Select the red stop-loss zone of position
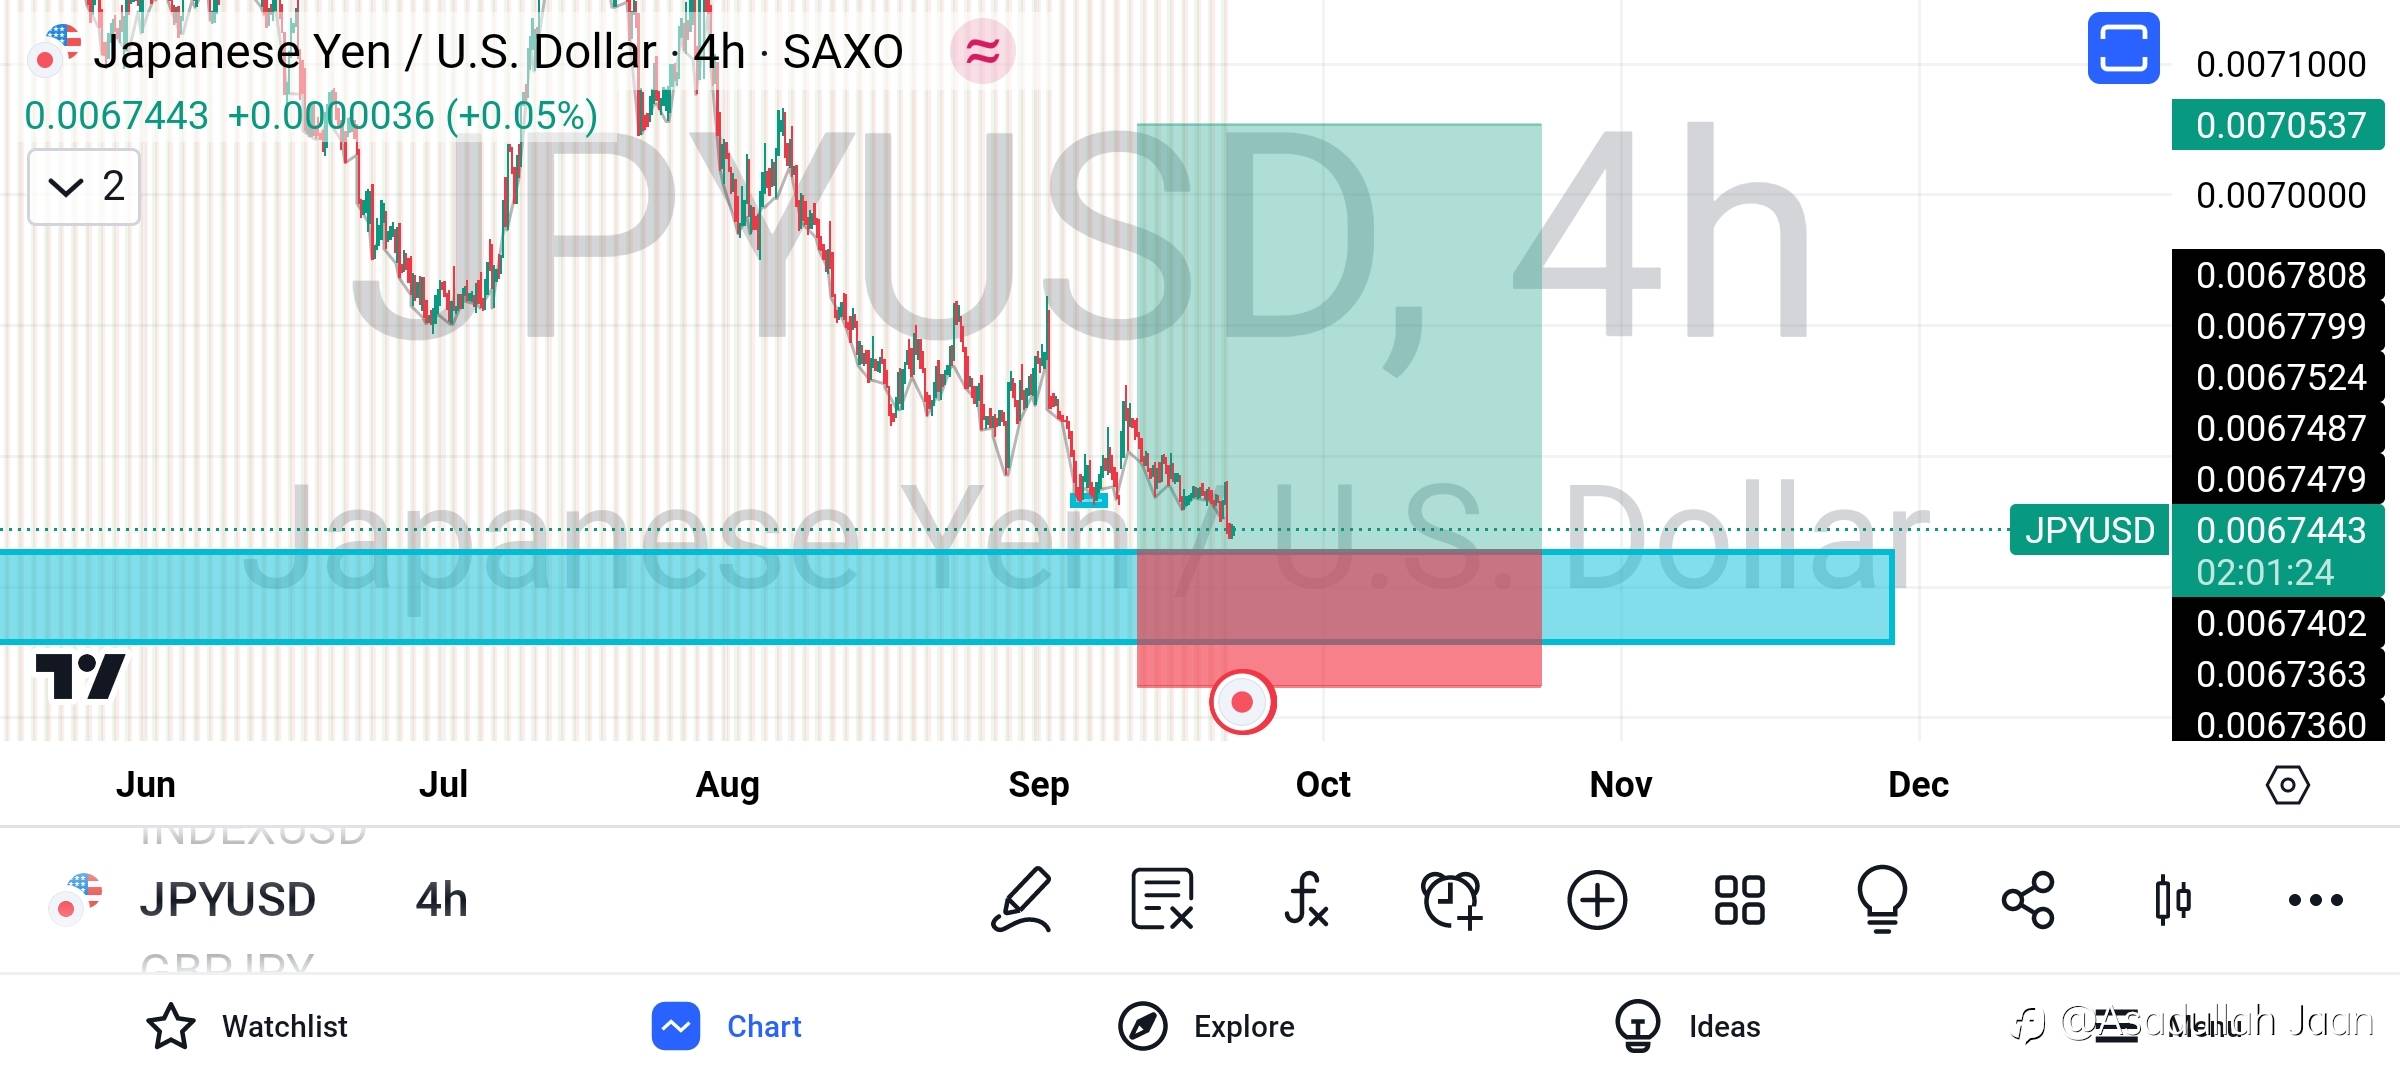This screenshot has width=2400, height=1080. [x=1339, y=618]
